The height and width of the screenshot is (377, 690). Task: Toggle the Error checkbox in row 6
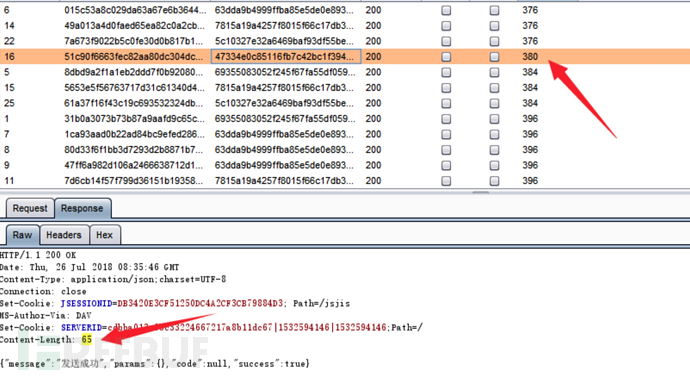[x=446, y=10]
